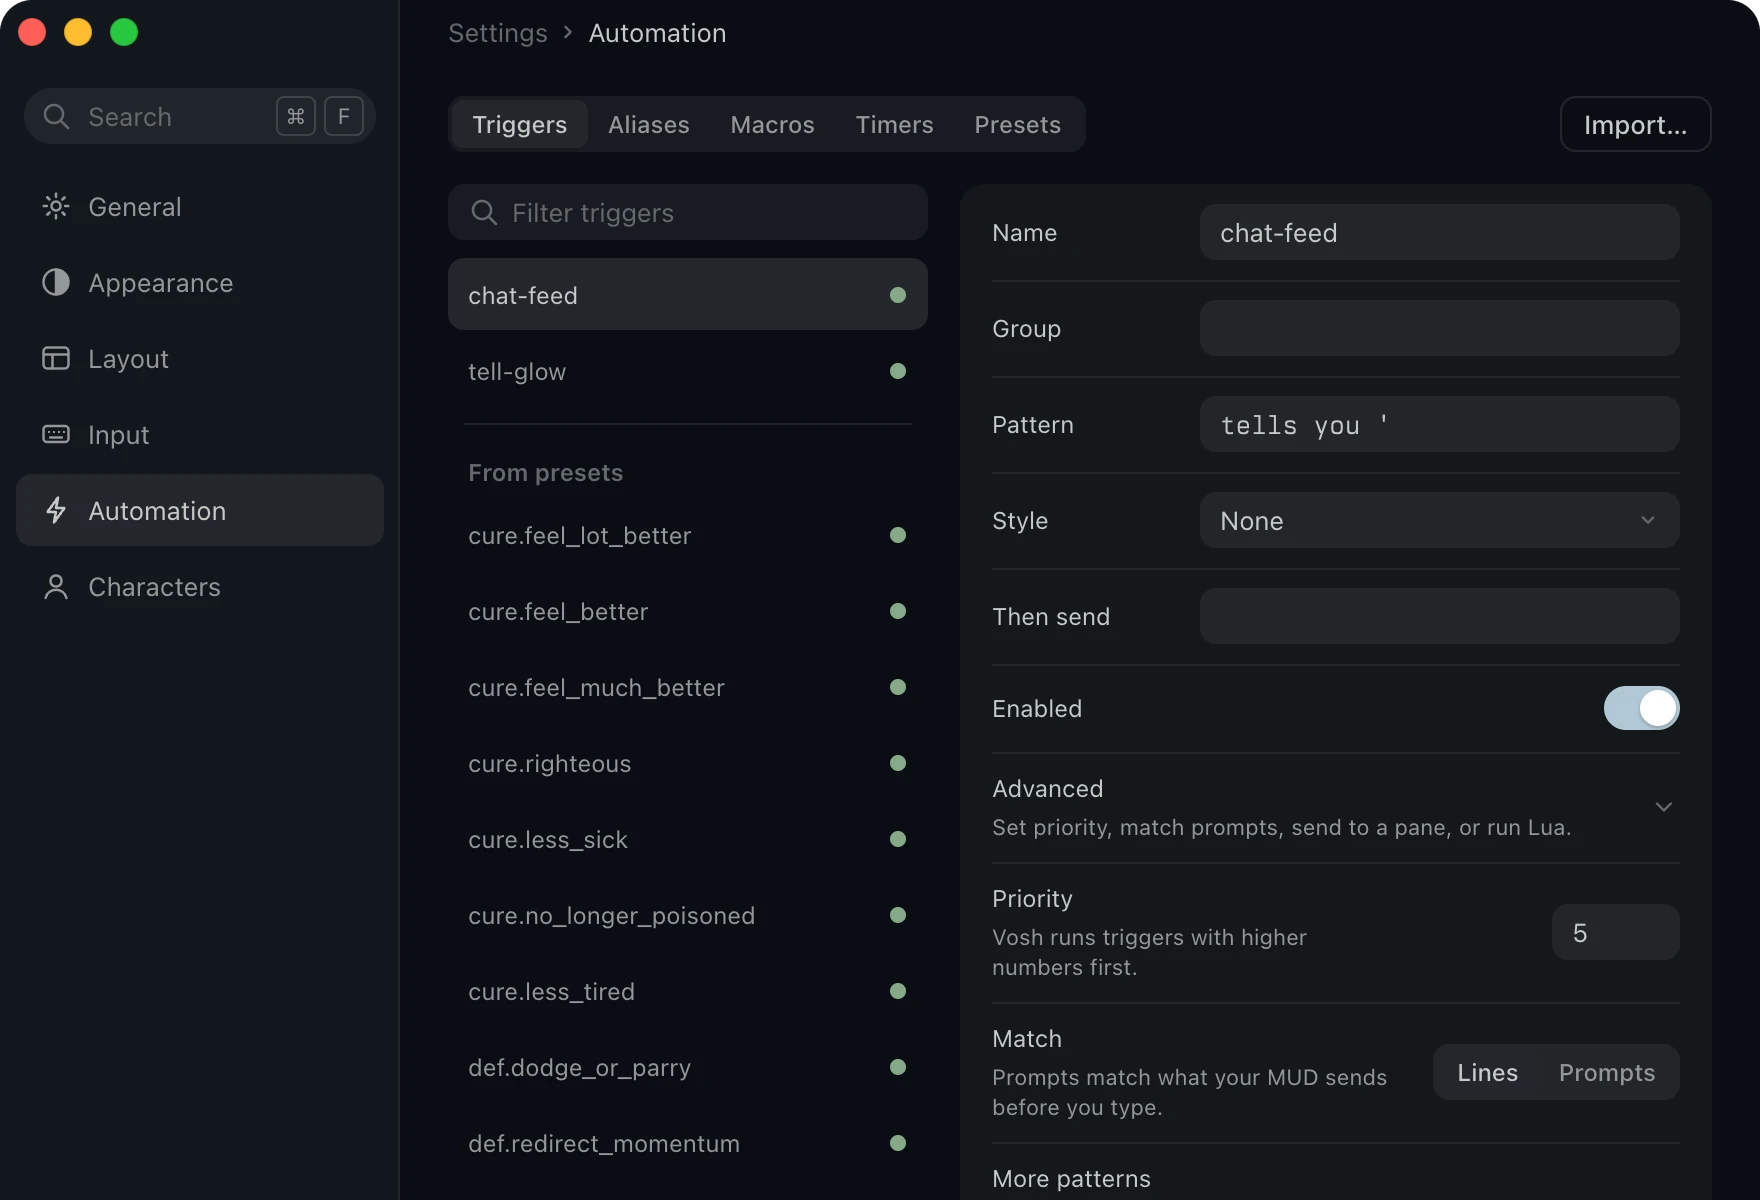Image resolution: width=1760 pixels, height=1200 pixels.
Task: Click the F key shortcut badge
Action: pyautogui.click(x=344, y=117)
